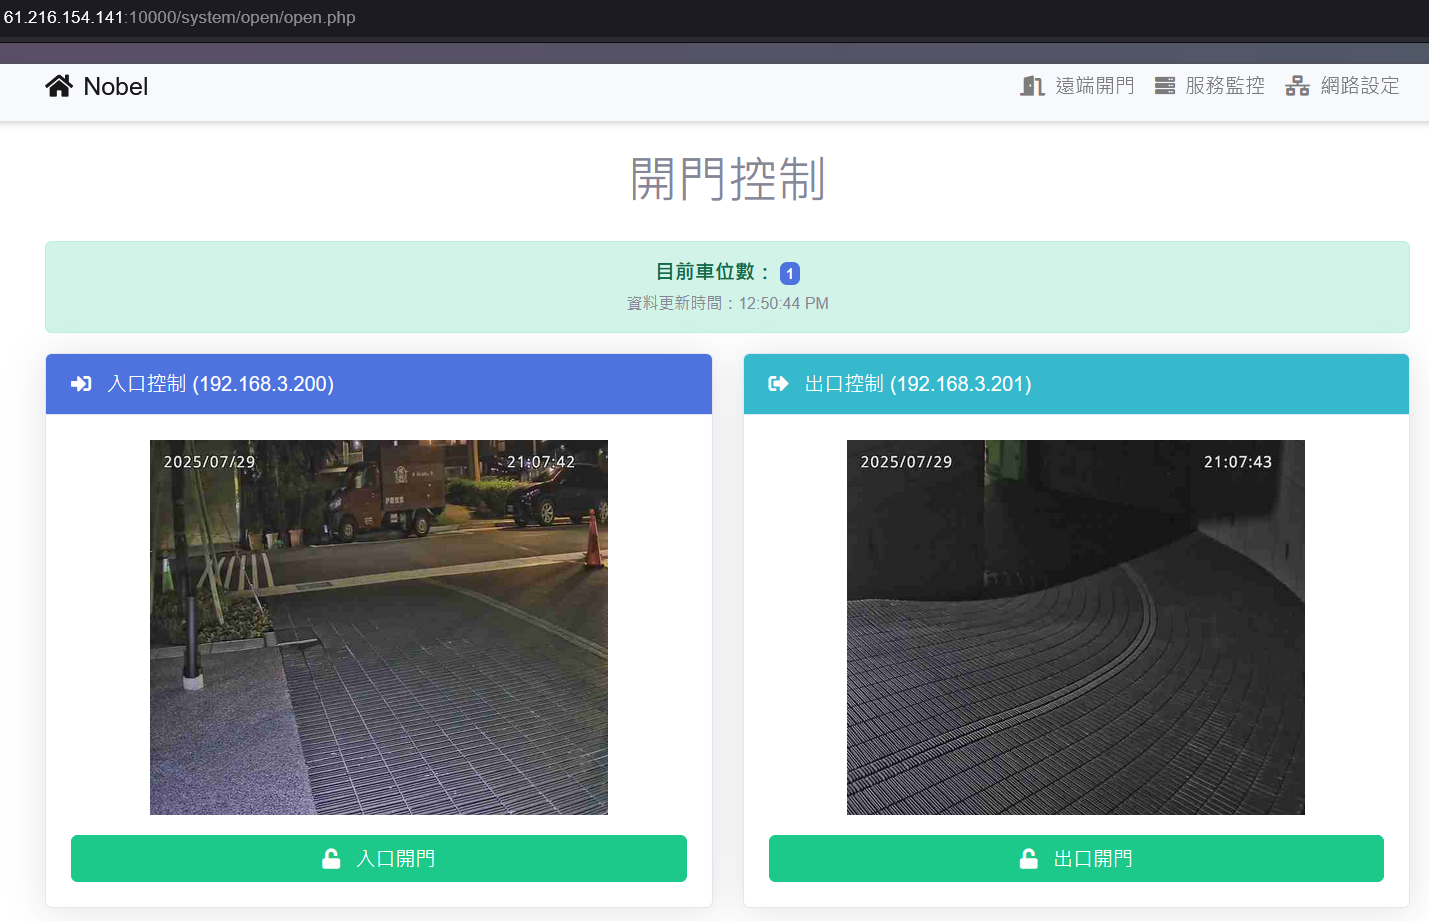Image resolution: width=1429 pixels, height=921 pixels.
Task: Click the 開門控制 page heading
Action: (x=727, y=179)
